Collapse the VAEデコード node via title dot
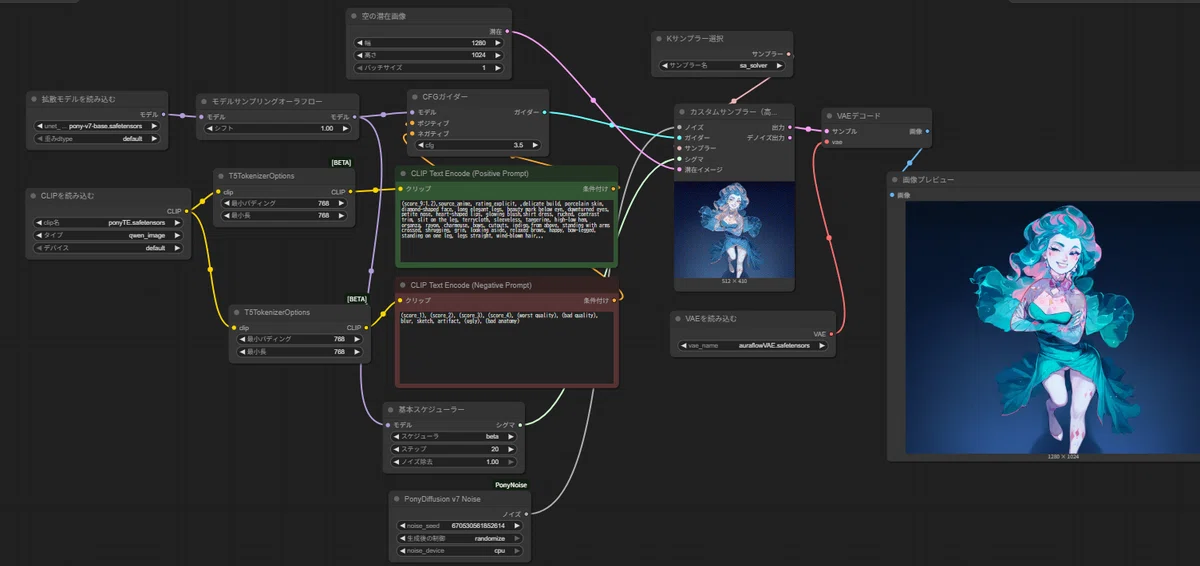 (828, 116)
